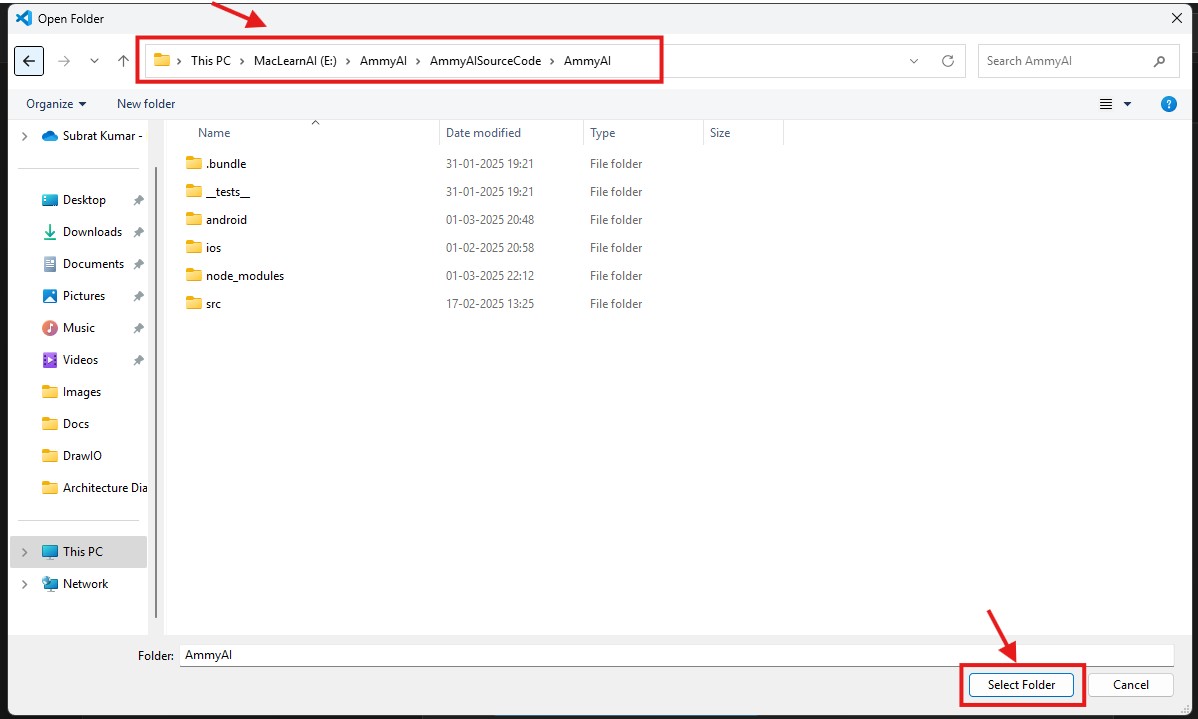Open the Organize dropdown menu

(56, 104)
